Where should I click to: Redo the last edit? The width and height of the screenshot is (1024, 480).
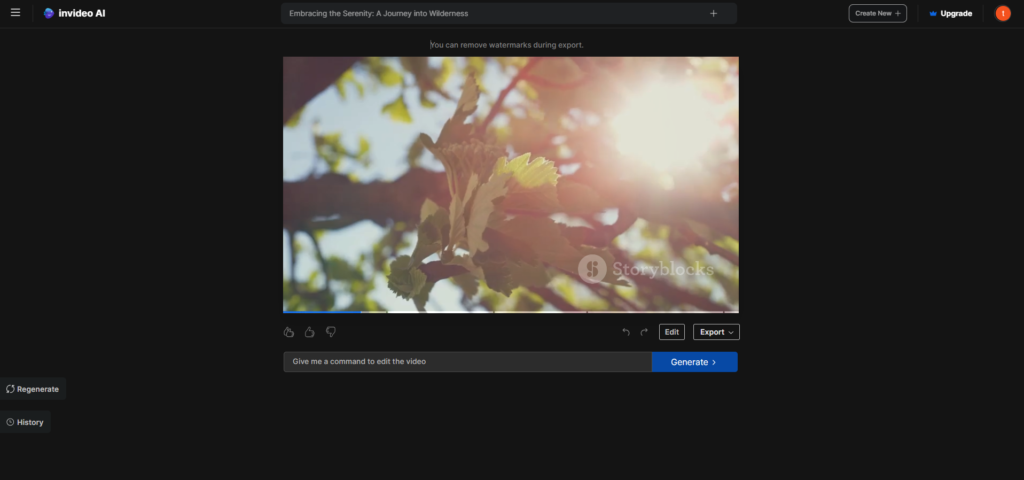click(x=644, y=332)
